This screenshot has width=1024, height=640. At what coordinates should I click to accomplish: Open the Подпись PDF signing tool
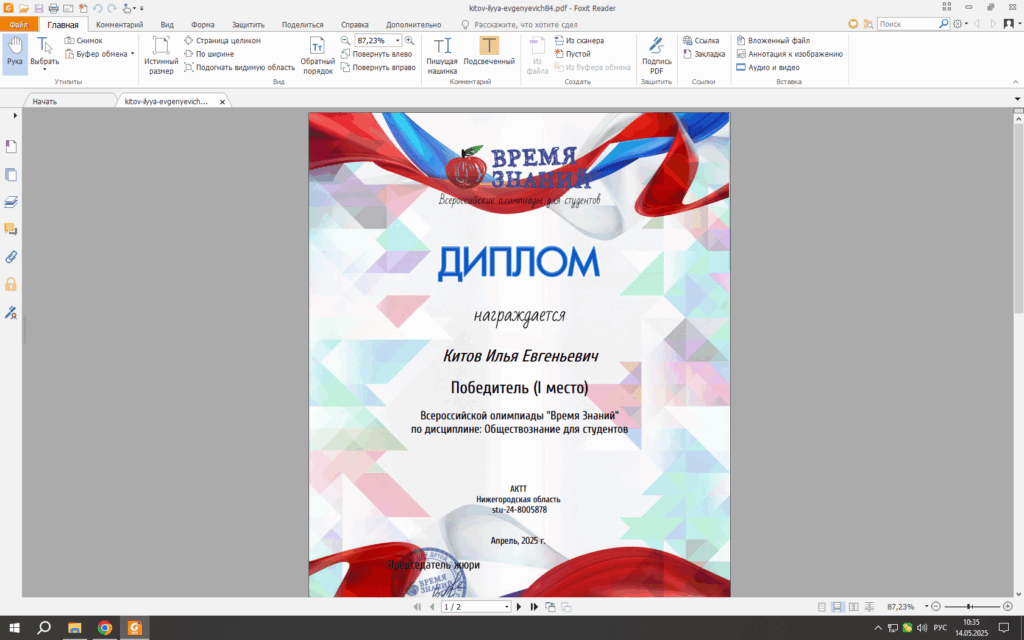[656, 56]
